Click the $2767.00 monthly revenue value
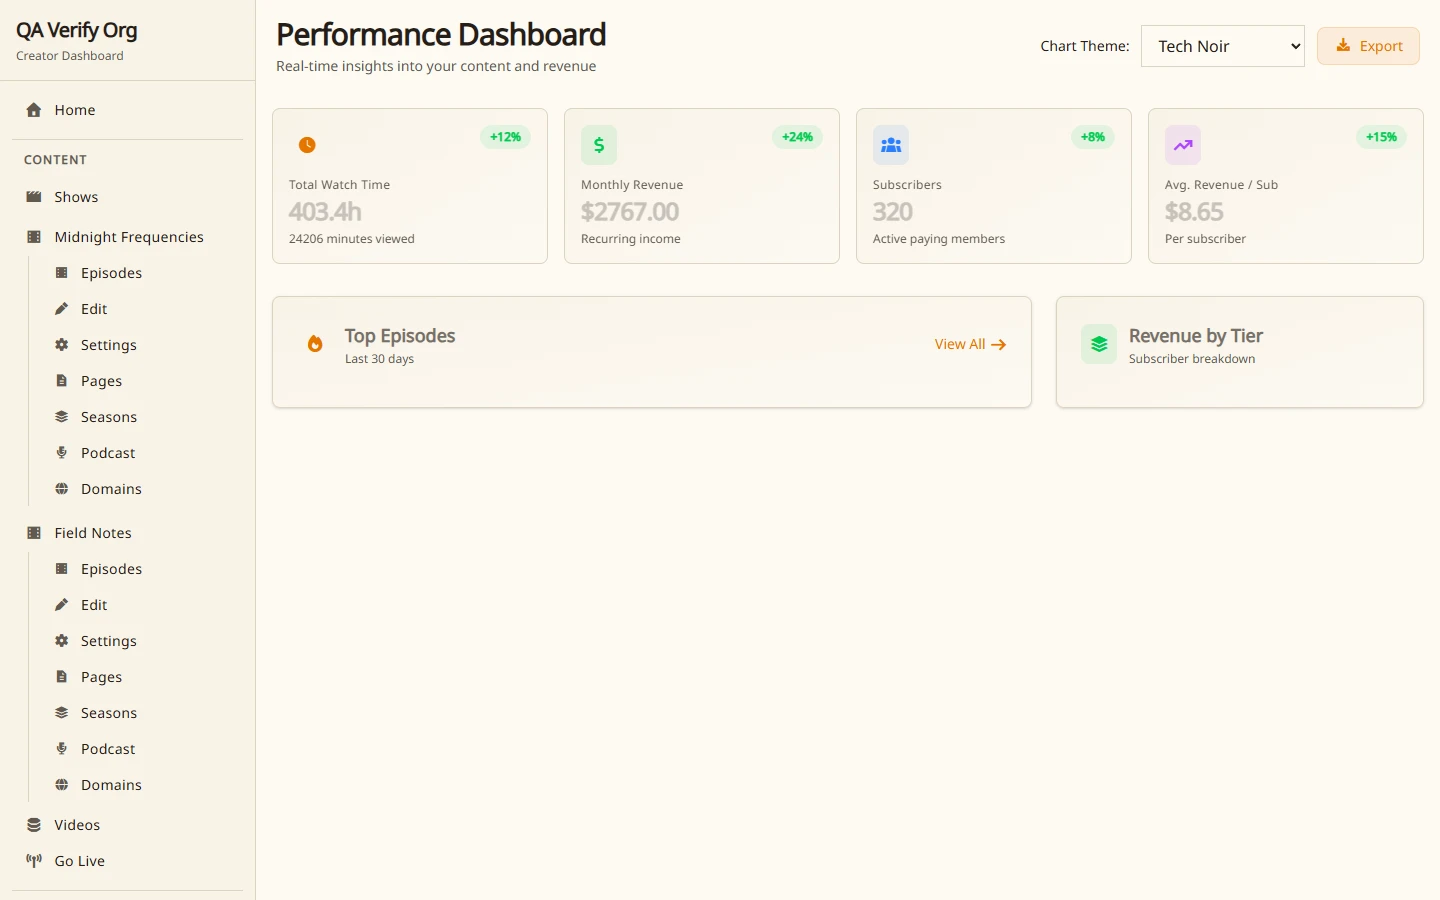Image resolution: width=1440 pixels, height=900 pixels. (630, 212)
